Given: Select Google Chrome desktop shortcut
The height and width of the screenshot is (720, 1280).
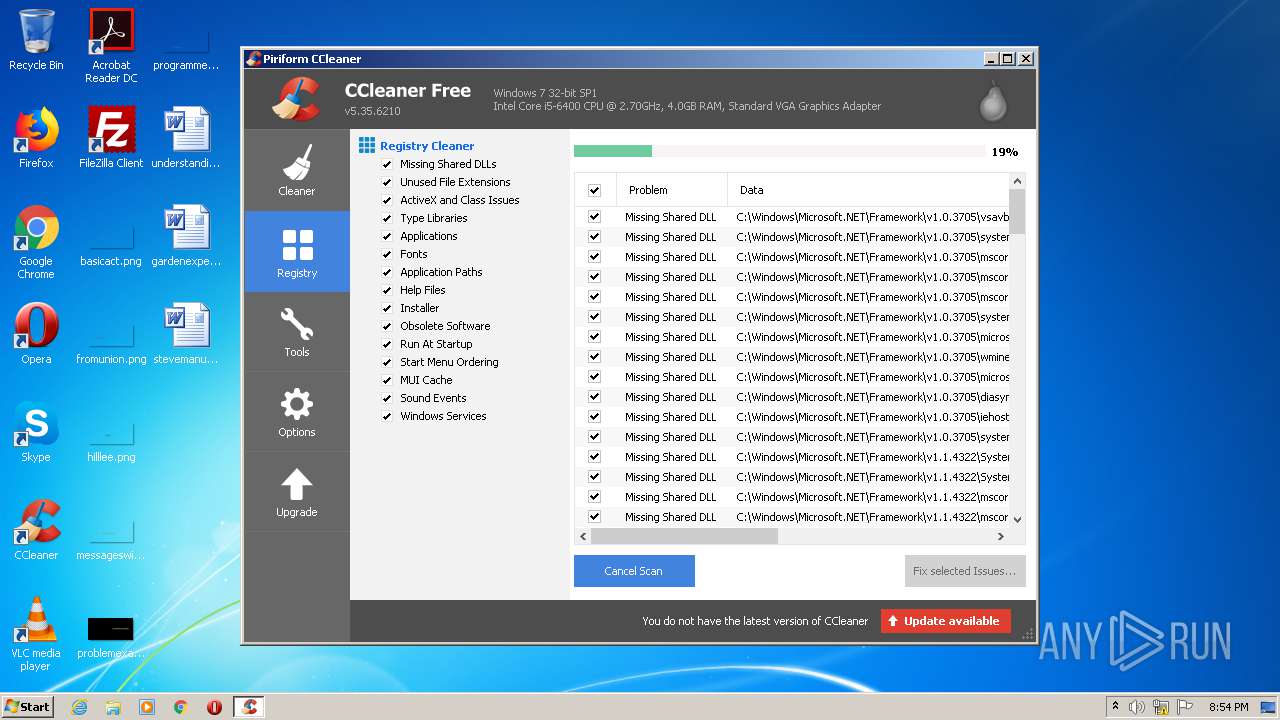Looking at the screenshot, I should (x=36, y=242).
